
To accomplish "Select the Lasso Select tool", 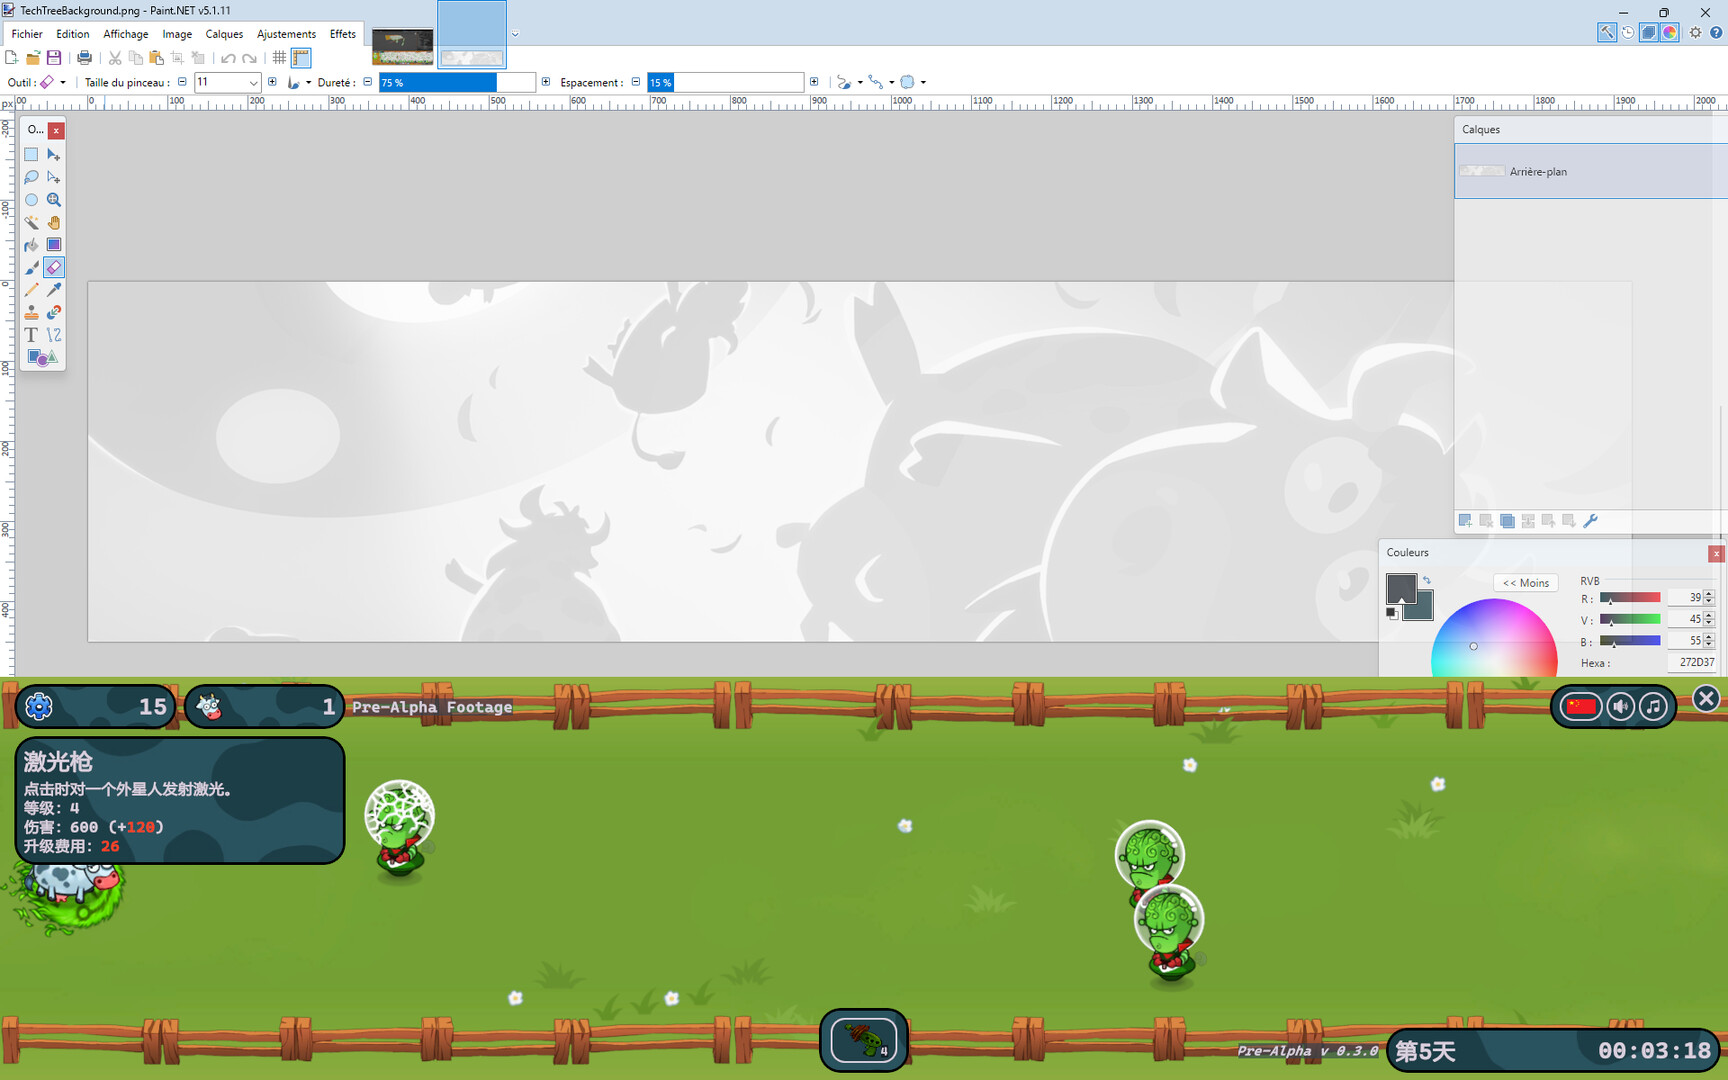I will point(31,177).
